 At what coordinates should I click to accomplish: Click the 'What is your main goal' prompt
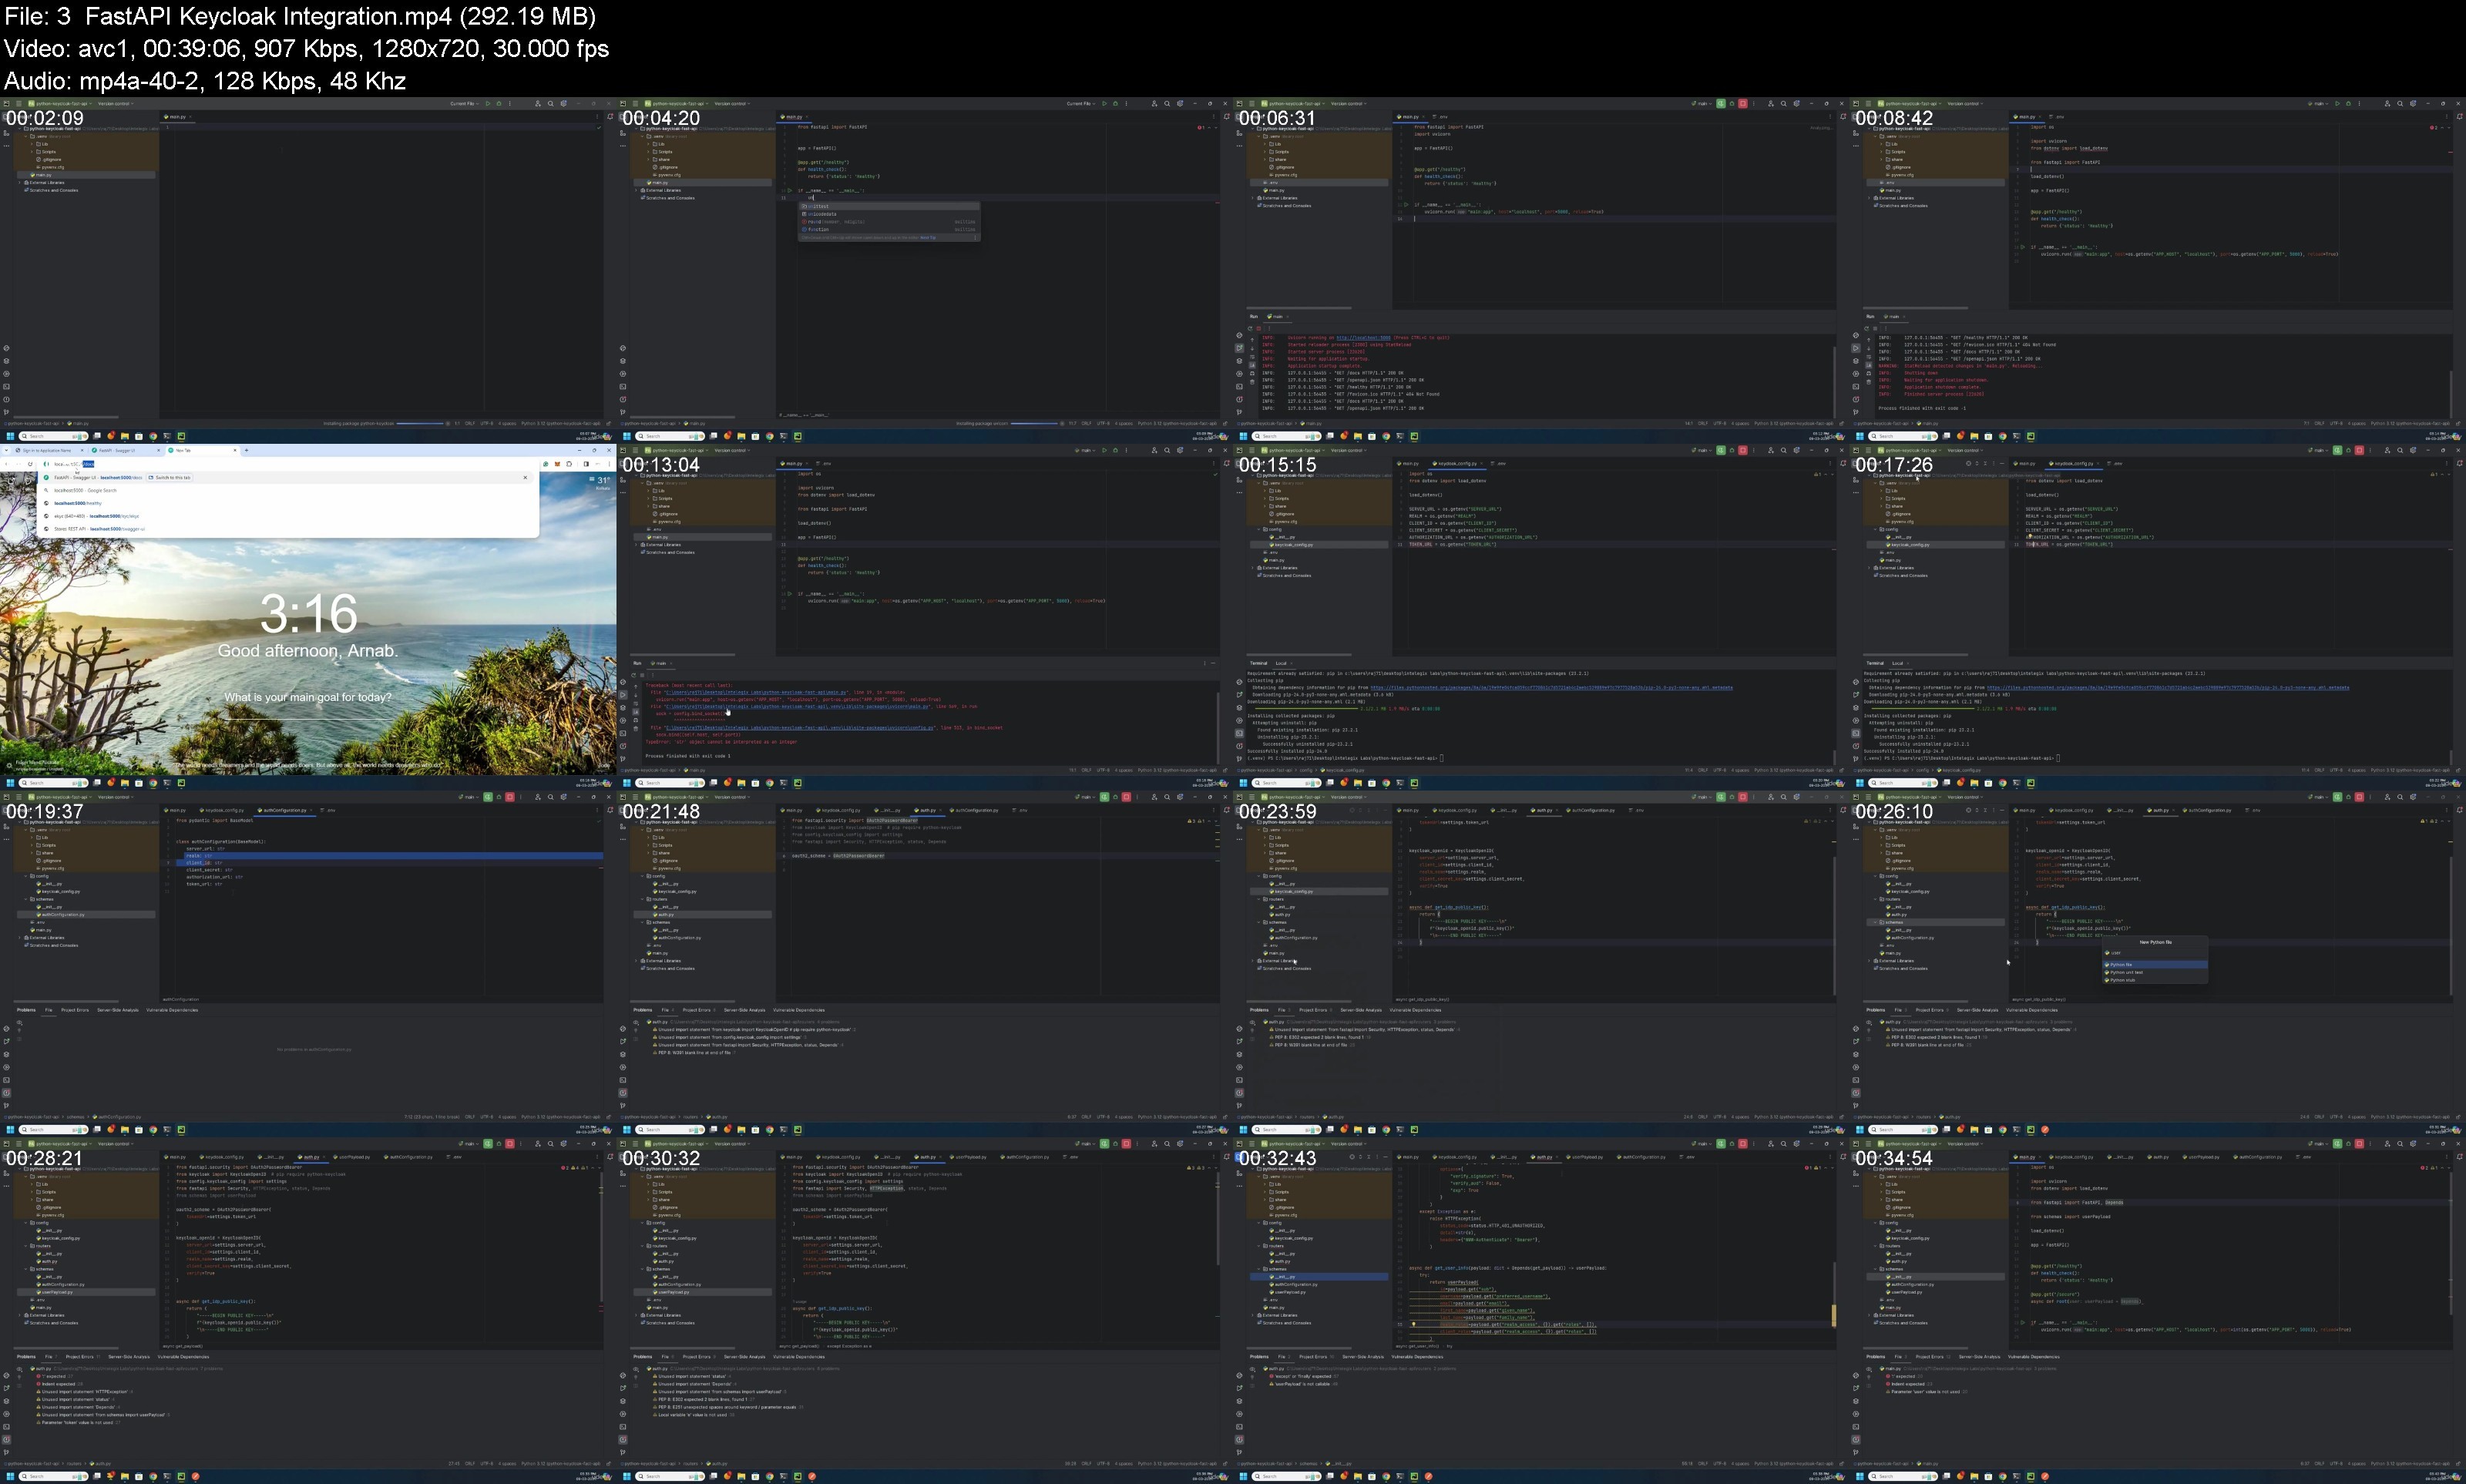[308, 697]
